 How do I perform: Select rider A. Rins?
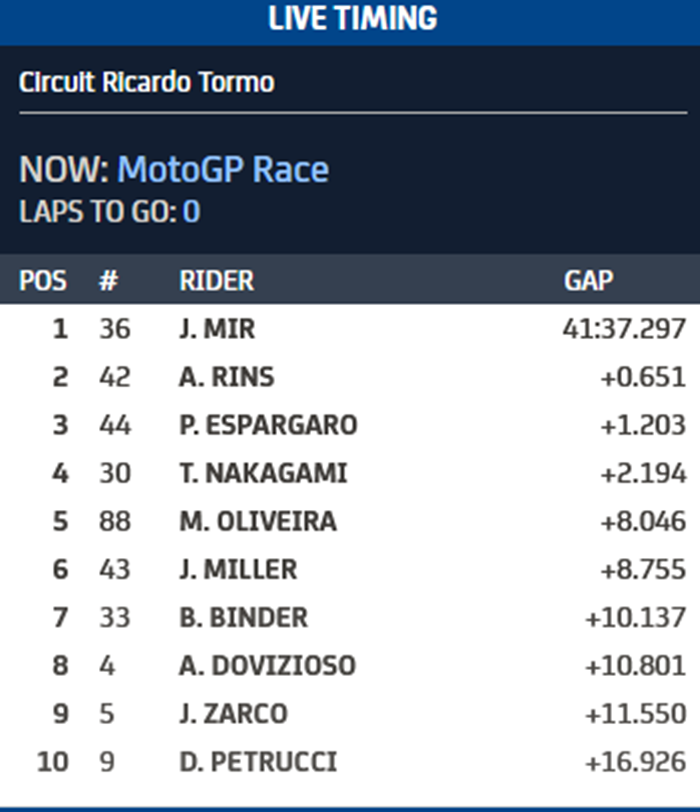226,377
